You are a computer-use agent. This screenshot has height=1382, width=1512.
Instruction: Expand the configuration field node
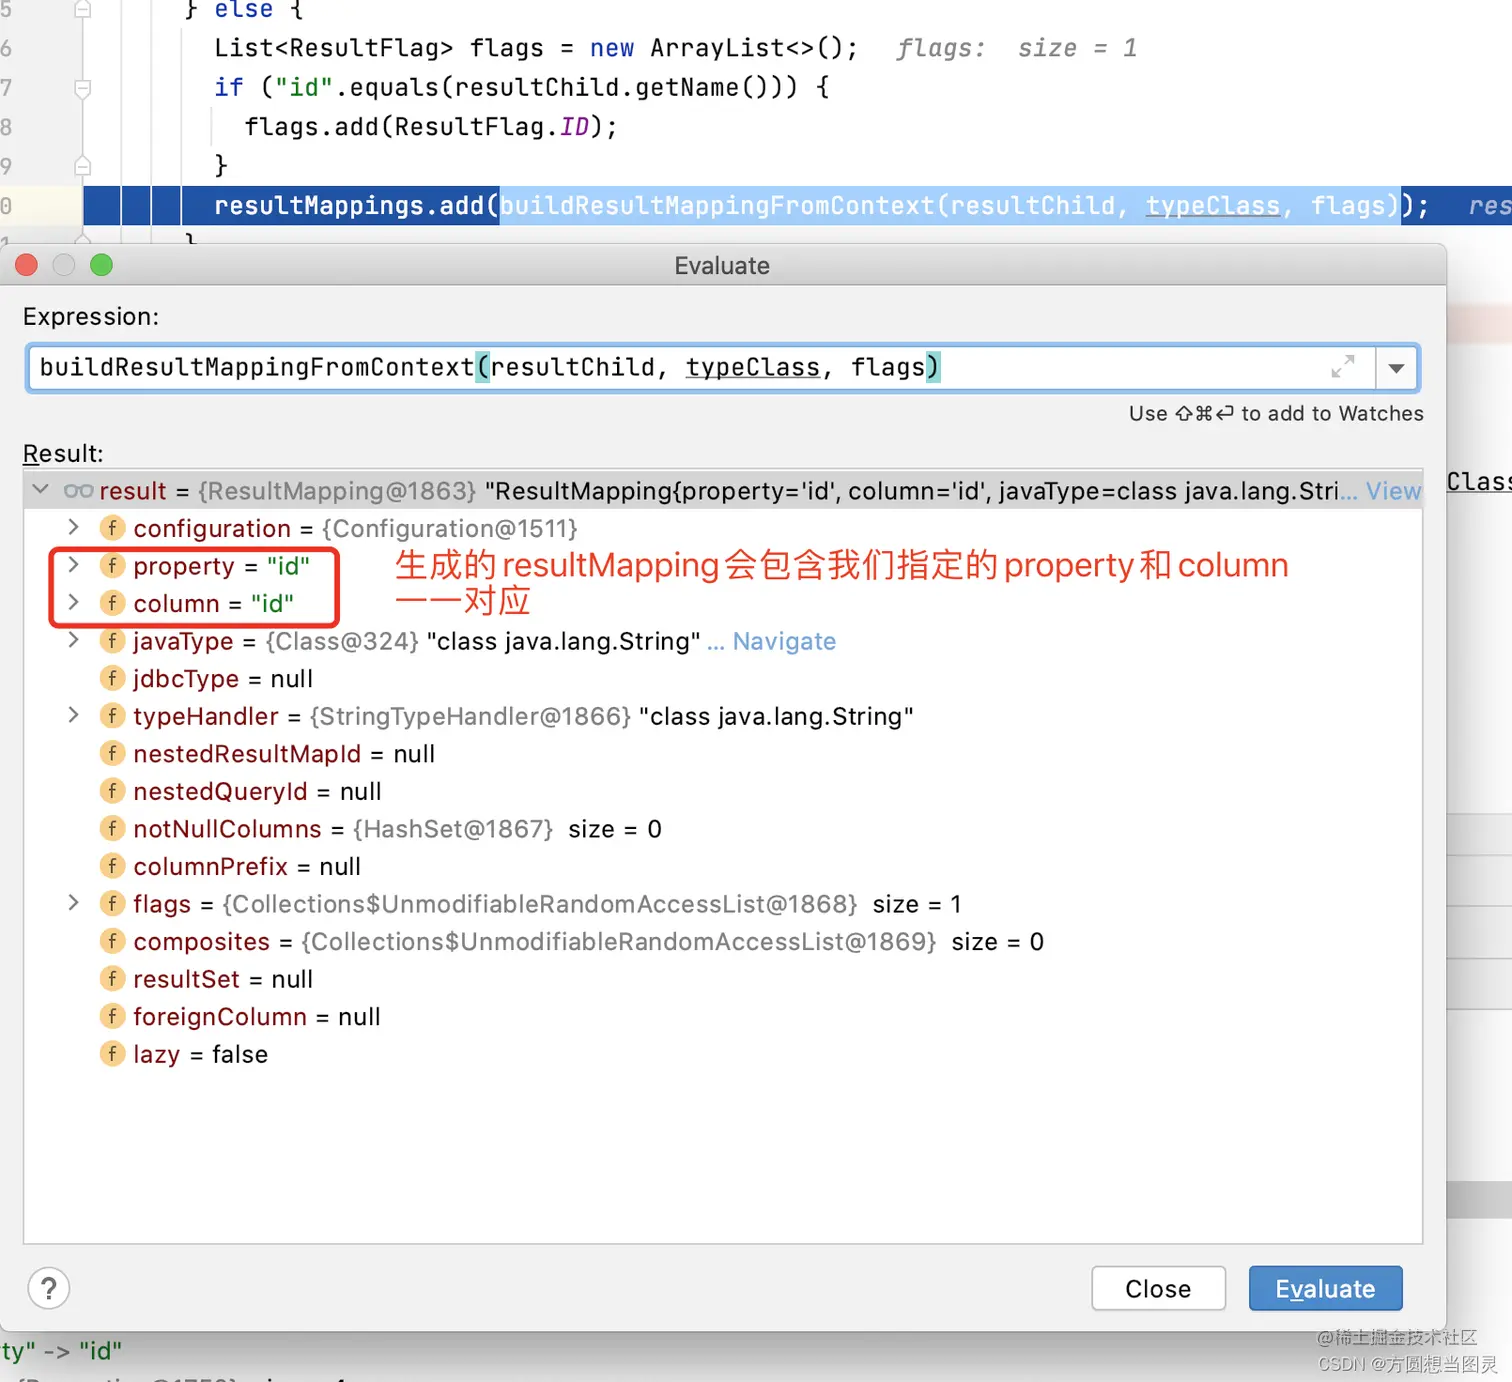pos(73,527)
